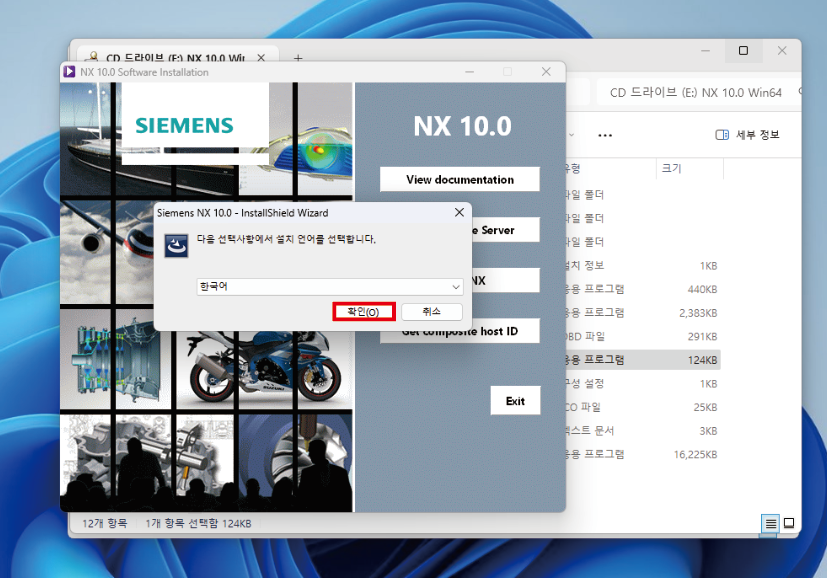Select the 3KB text document row

click(x=643, y=431)
